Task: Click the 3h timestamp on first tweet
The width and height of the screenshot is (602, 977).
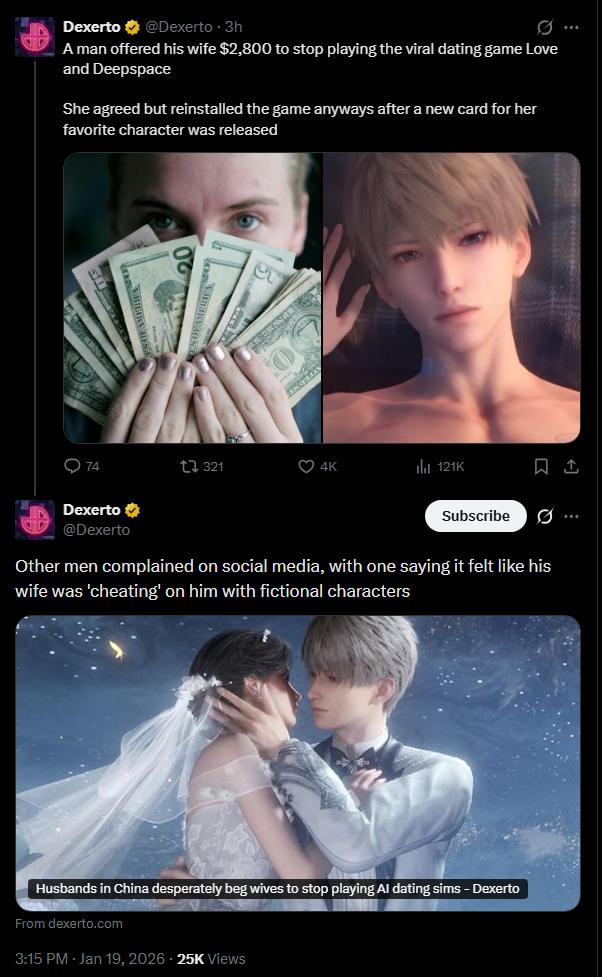Action: click(x=234, y=27)
